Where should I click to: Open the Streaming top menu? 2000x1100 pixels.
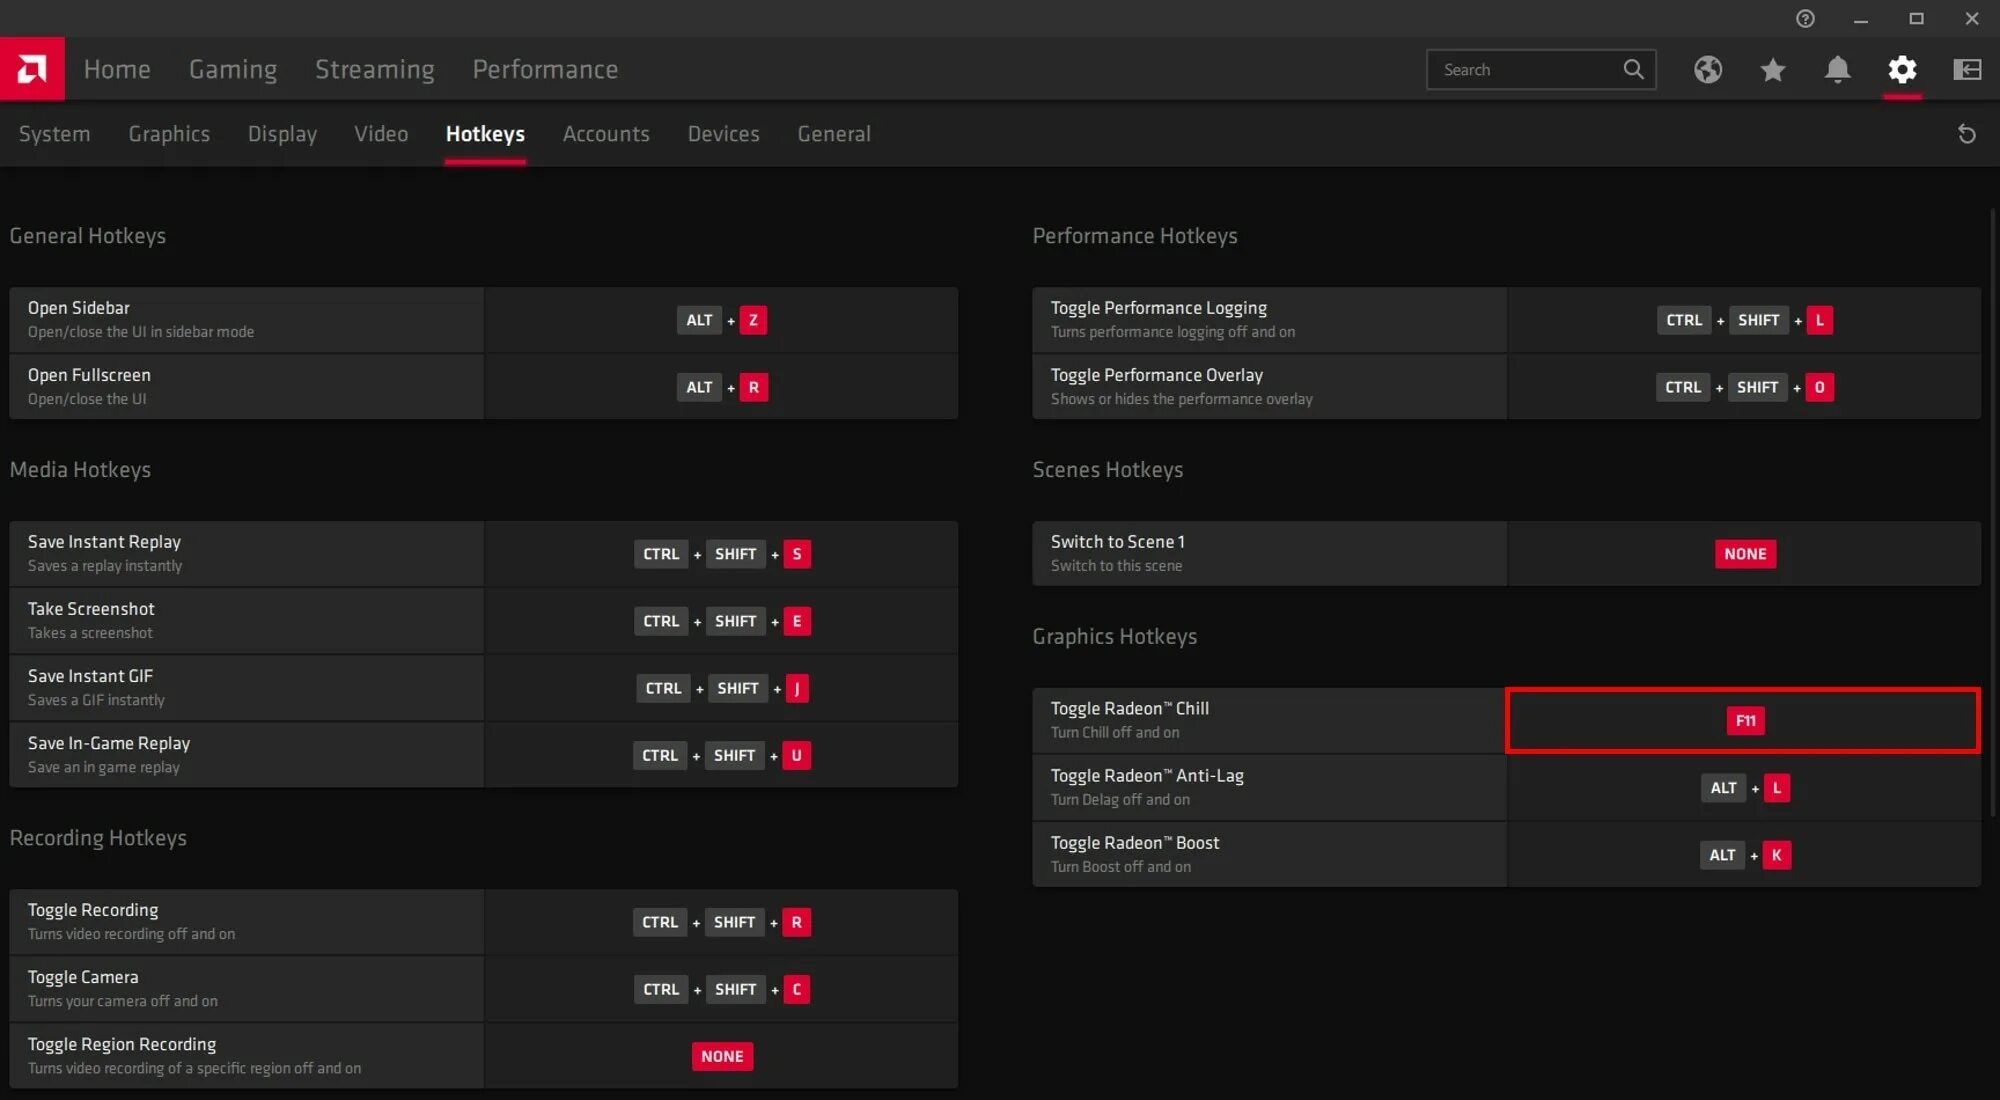(x=374, y=69)
